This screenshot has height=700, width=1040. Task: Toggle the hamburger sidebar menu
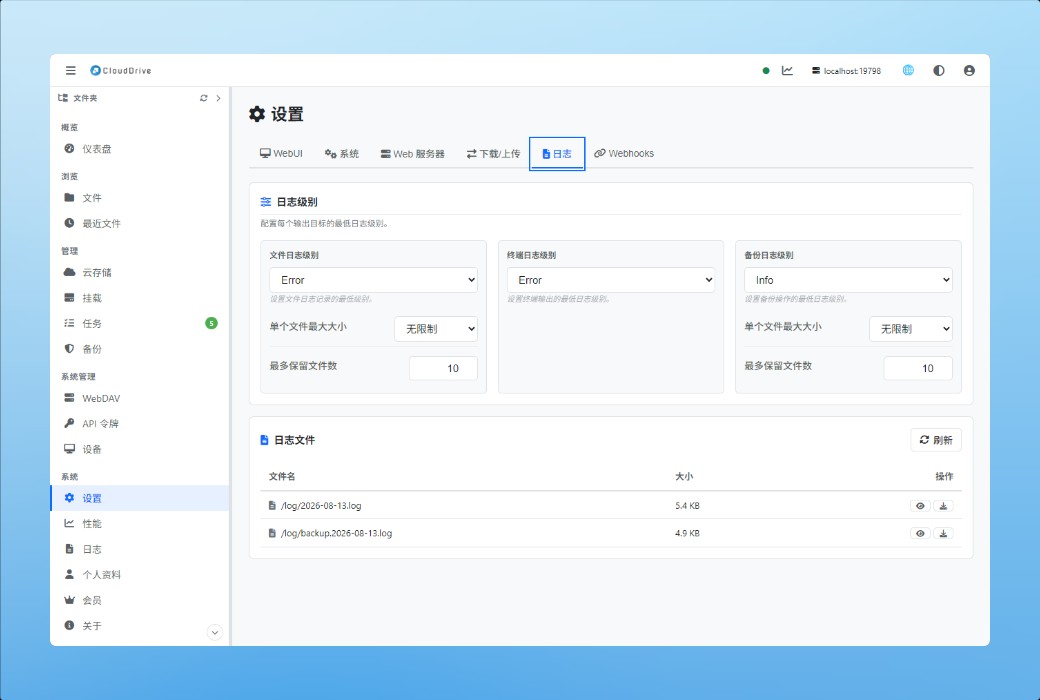(x=70, y=70)
